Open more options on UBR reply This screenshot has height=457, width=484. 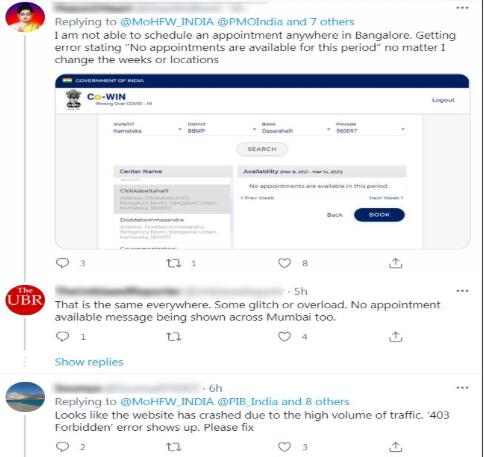pos(462,291)
